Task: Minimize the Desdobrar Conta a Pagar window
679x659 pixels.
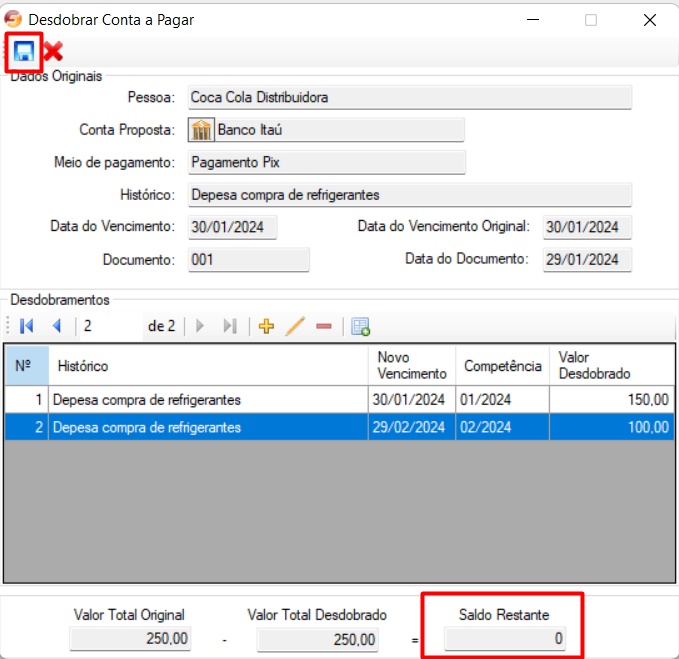Action: pos(533,19)
